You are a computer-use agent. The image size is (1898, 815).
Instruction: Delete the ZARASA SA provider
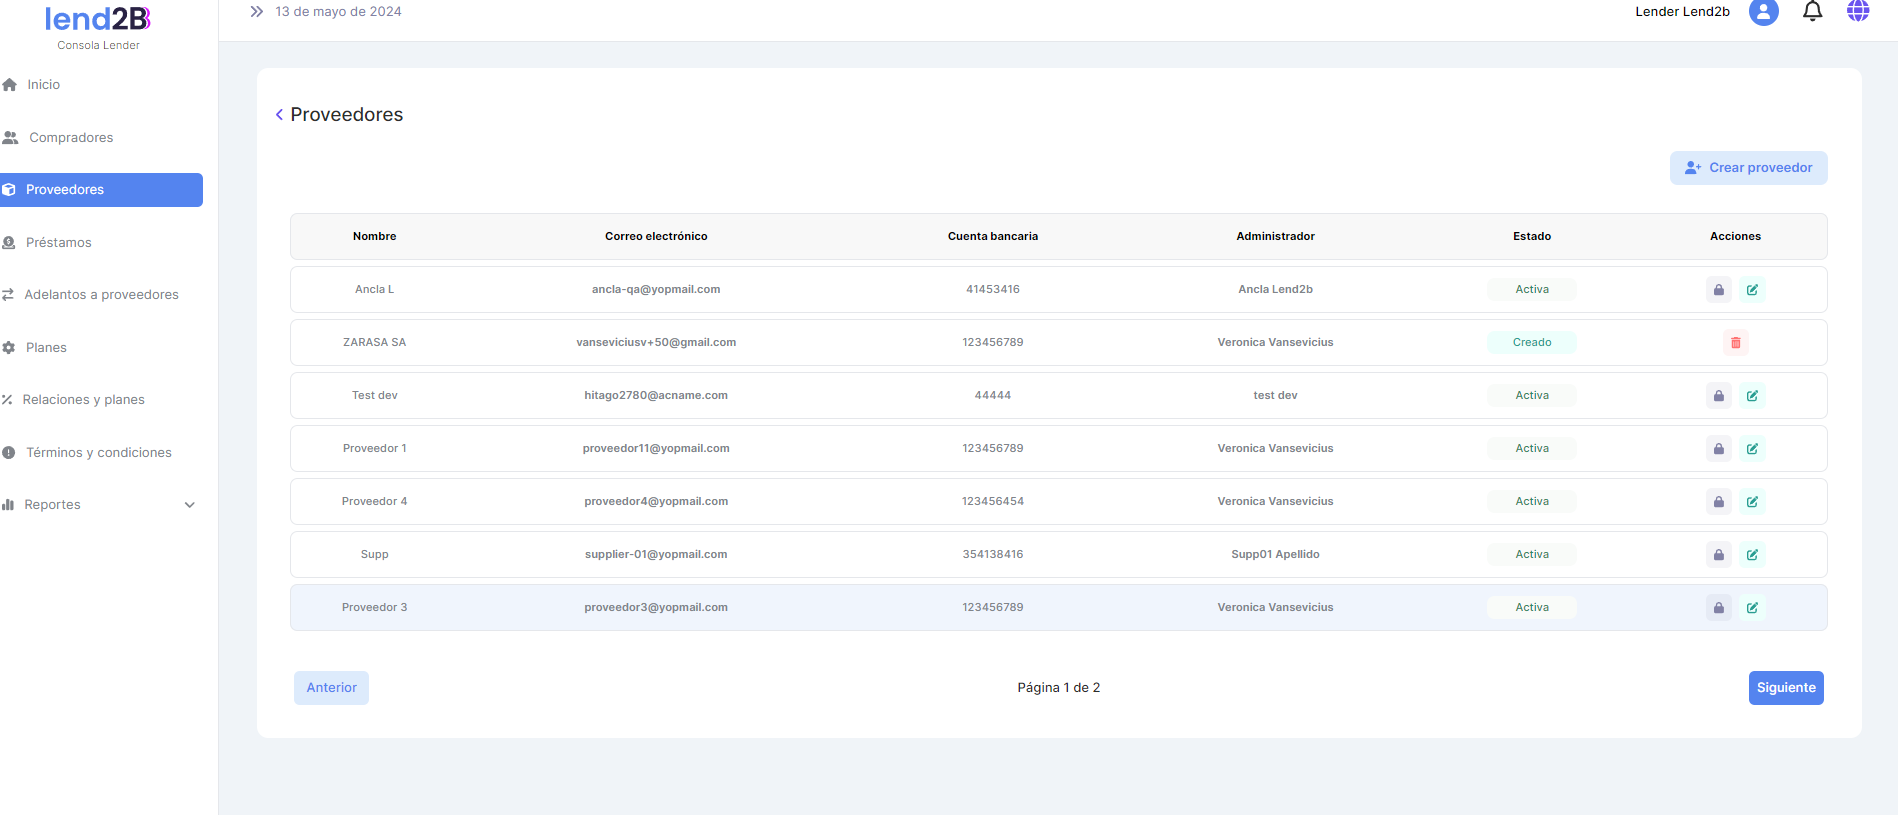1735,343
